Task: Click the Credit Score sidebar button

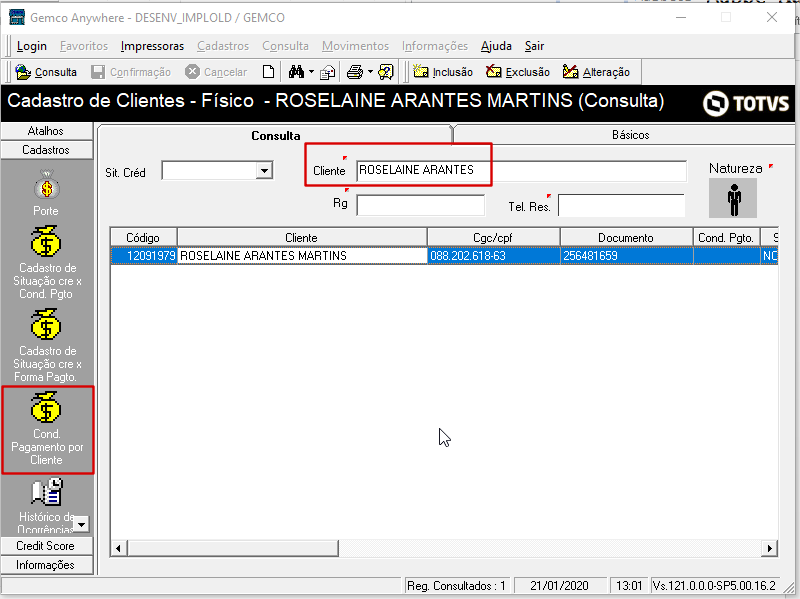Action: pyautogui.click(x=46, y=546)
